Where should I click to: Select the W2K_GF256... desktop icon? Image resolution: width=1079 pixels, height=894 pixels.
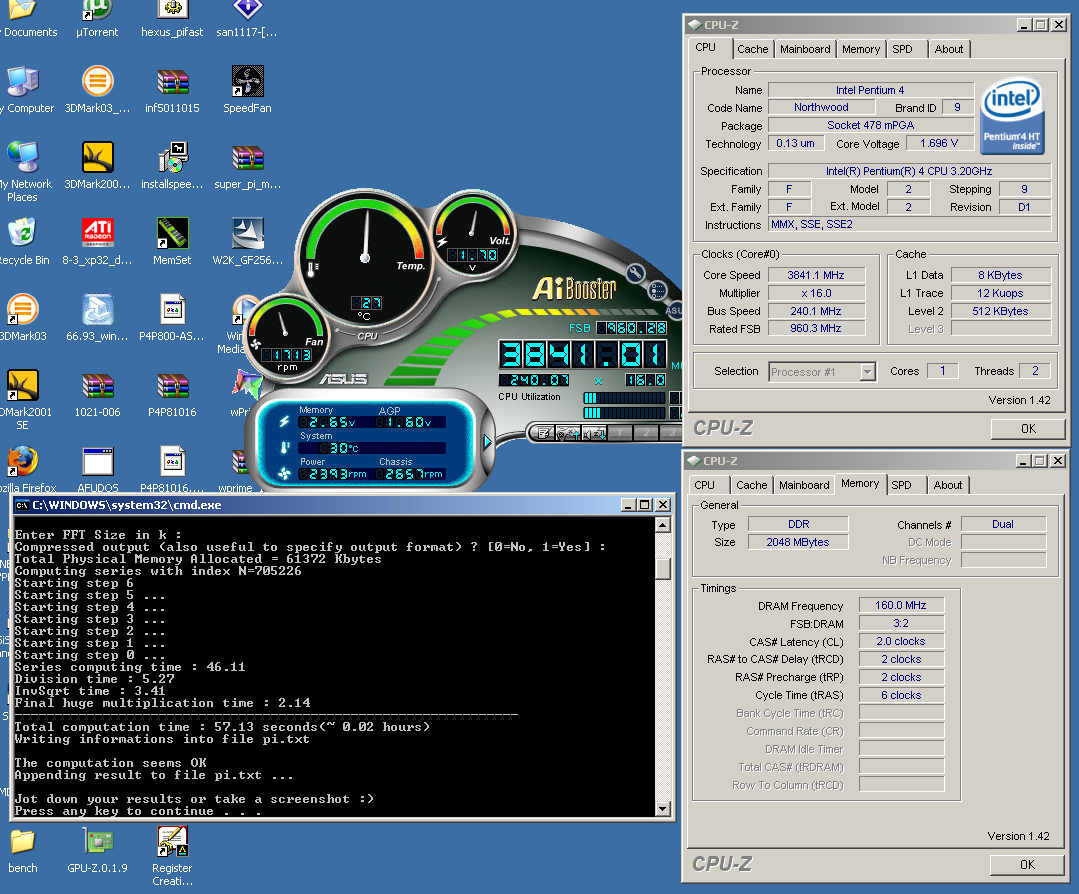[x=247, y=242]
